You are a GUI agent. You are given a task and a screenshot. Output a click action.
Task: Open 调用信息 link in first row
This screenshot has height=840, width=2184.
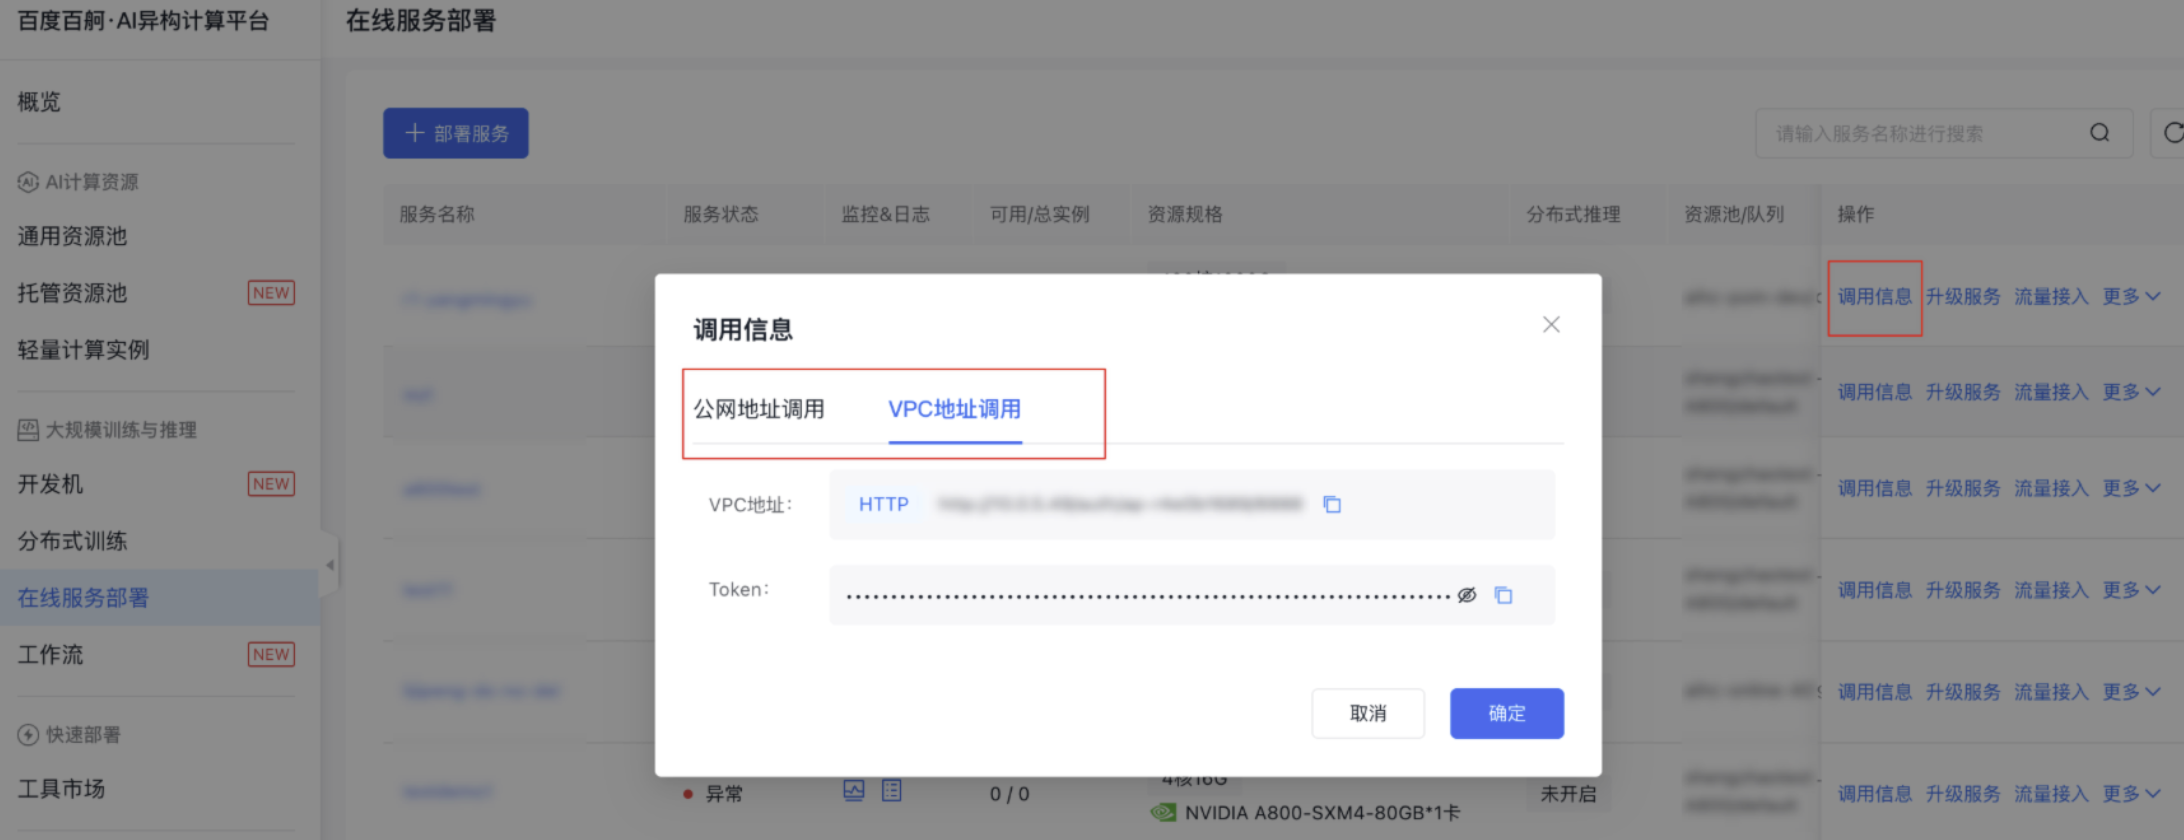pos(1874,296)
